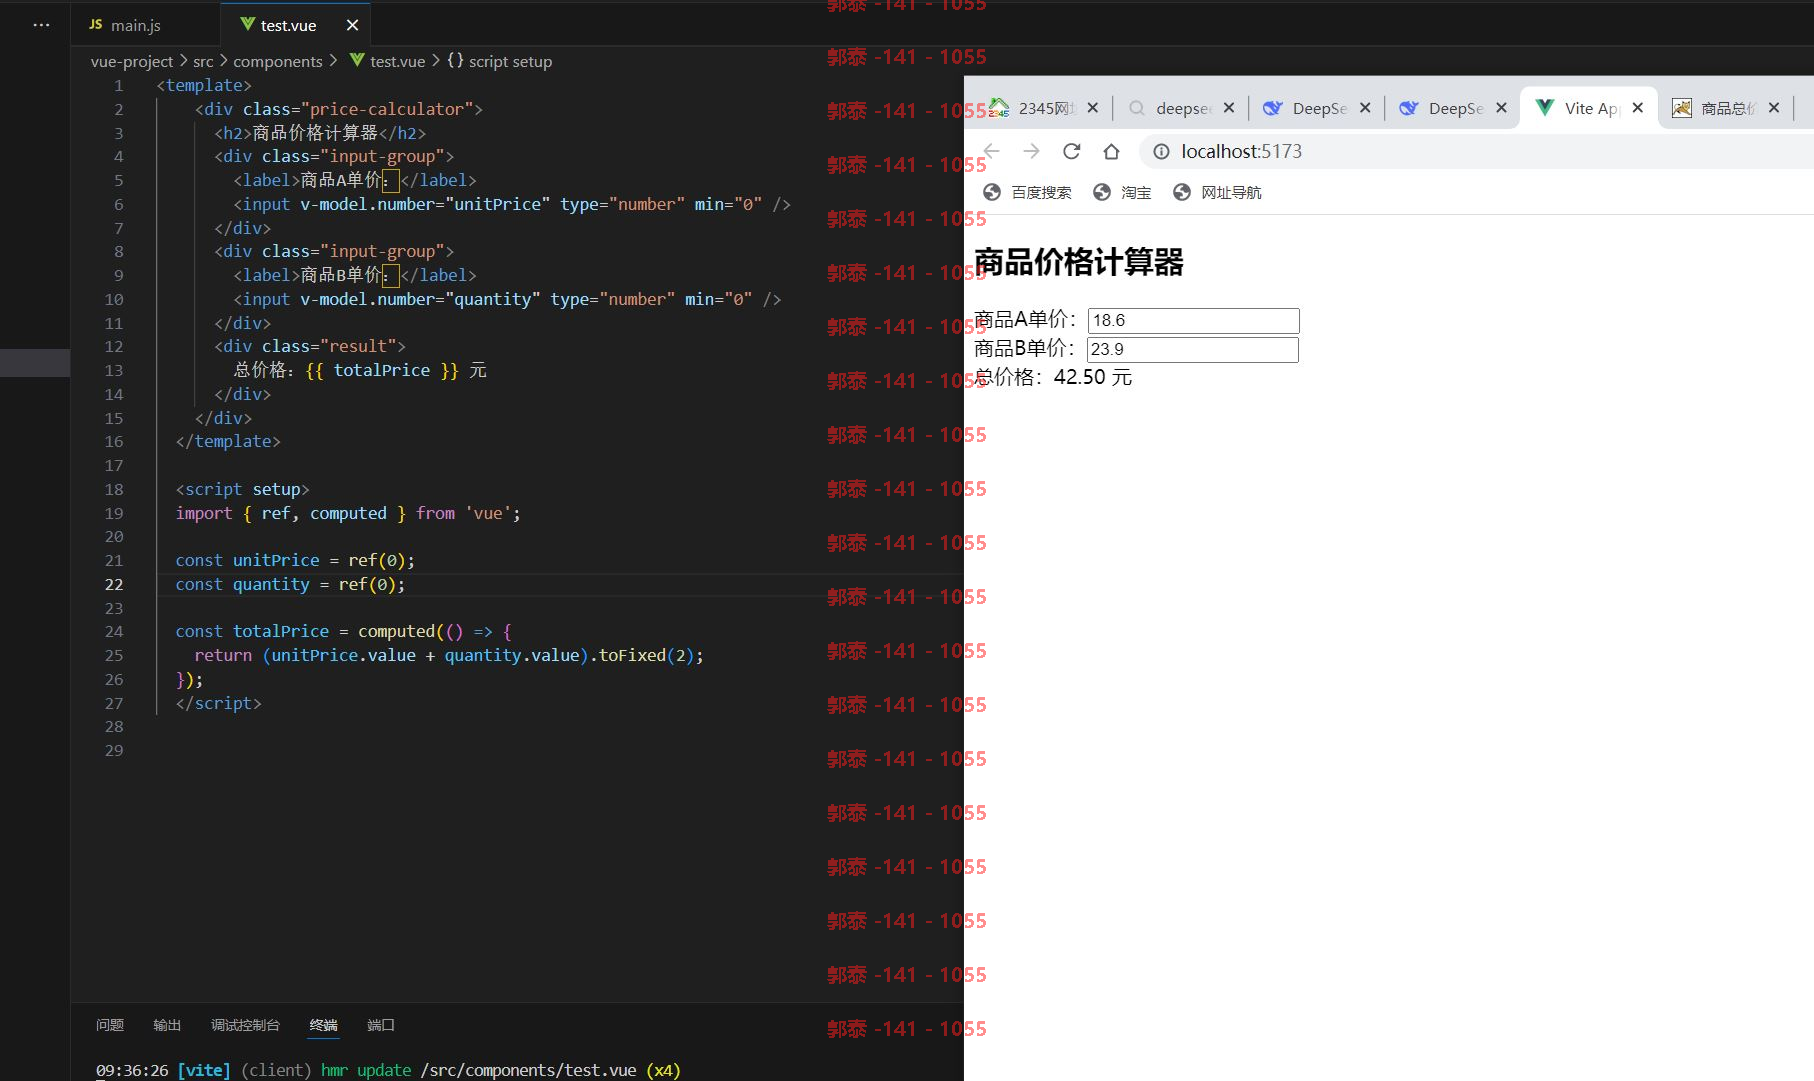The width and height of the screenshot is (1814, 1081).
Task: Select the Vite App browser tab
Action: (1590, 108)
